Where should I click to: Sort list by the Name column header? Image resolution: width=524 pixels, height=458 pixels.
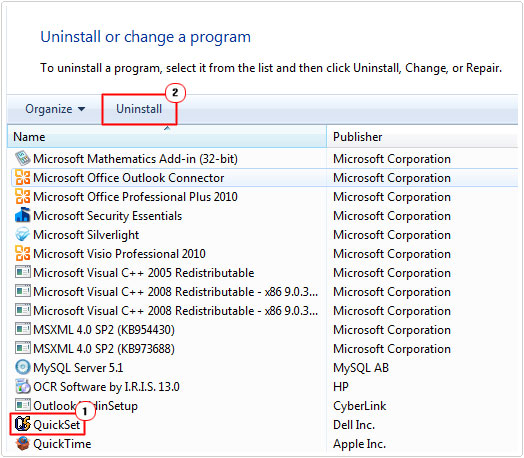(x=167, y=137)
